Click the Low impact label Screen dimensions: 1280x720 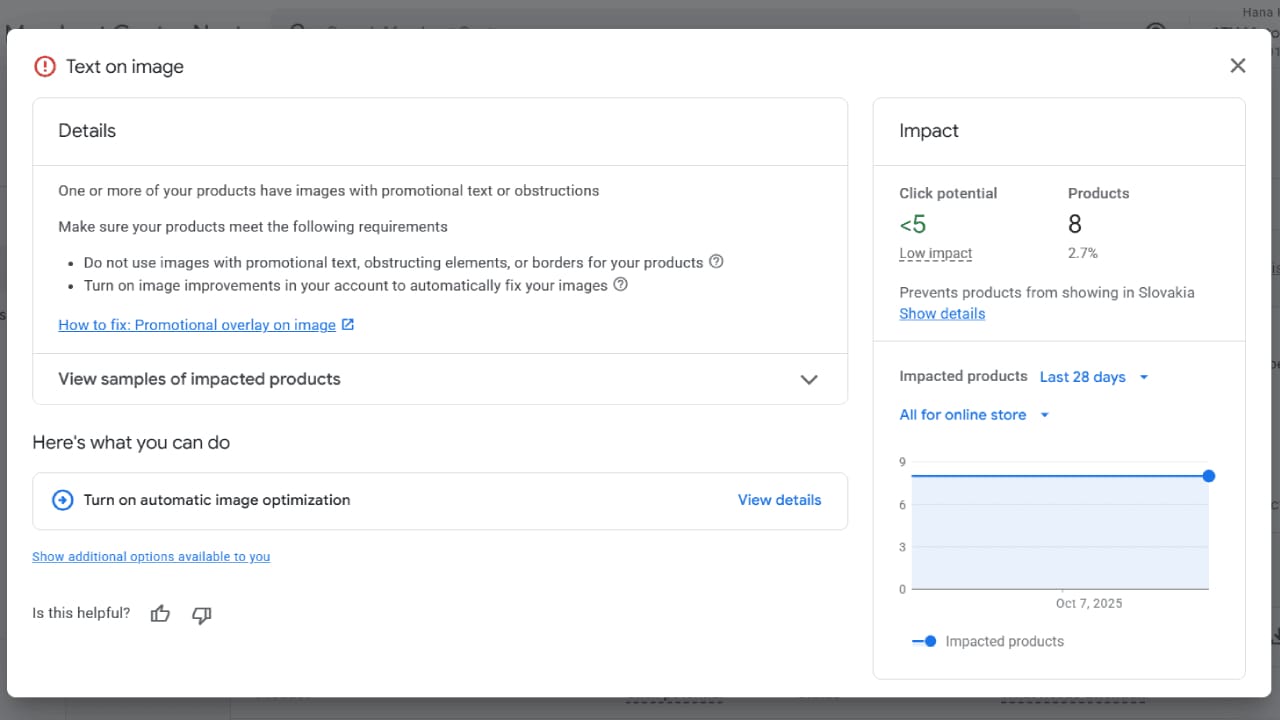coord(935,254)
